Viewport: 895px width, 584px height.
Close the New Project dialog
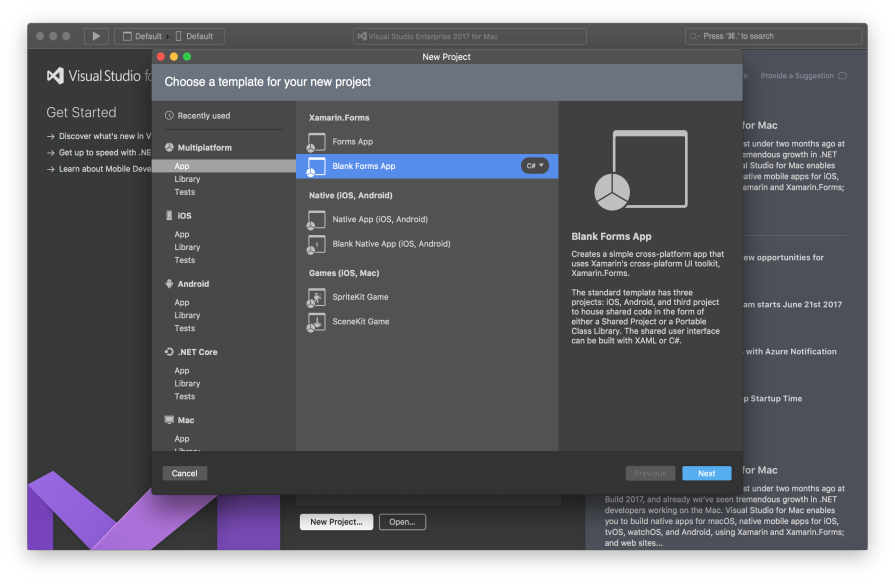(x=161, y=57)
